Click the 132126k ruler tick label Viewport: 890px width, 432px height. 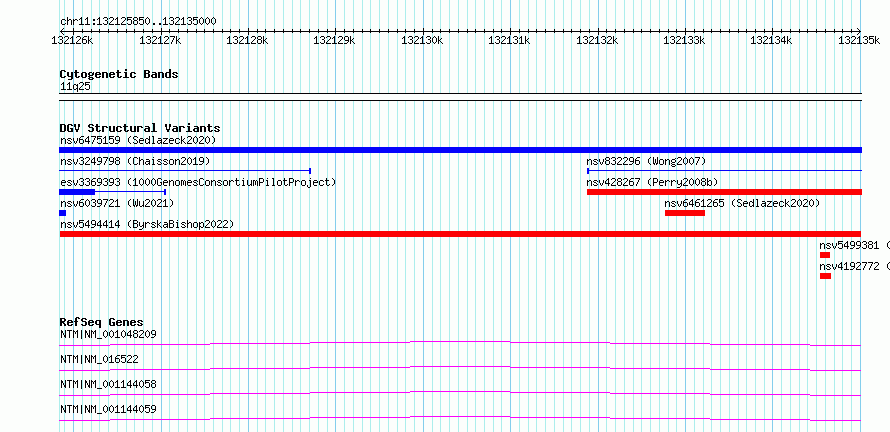[72, 40]
